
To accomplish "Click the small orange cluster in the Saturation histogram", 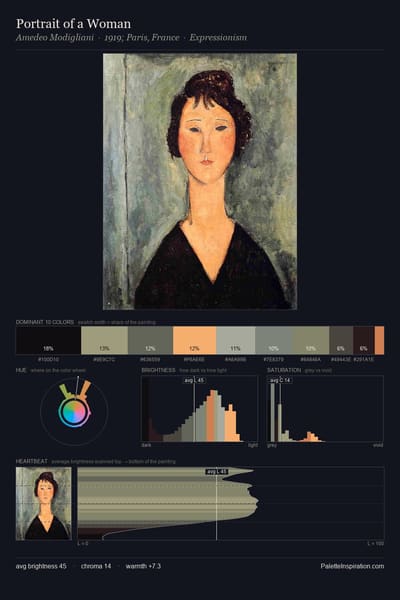I will [312, 437].
